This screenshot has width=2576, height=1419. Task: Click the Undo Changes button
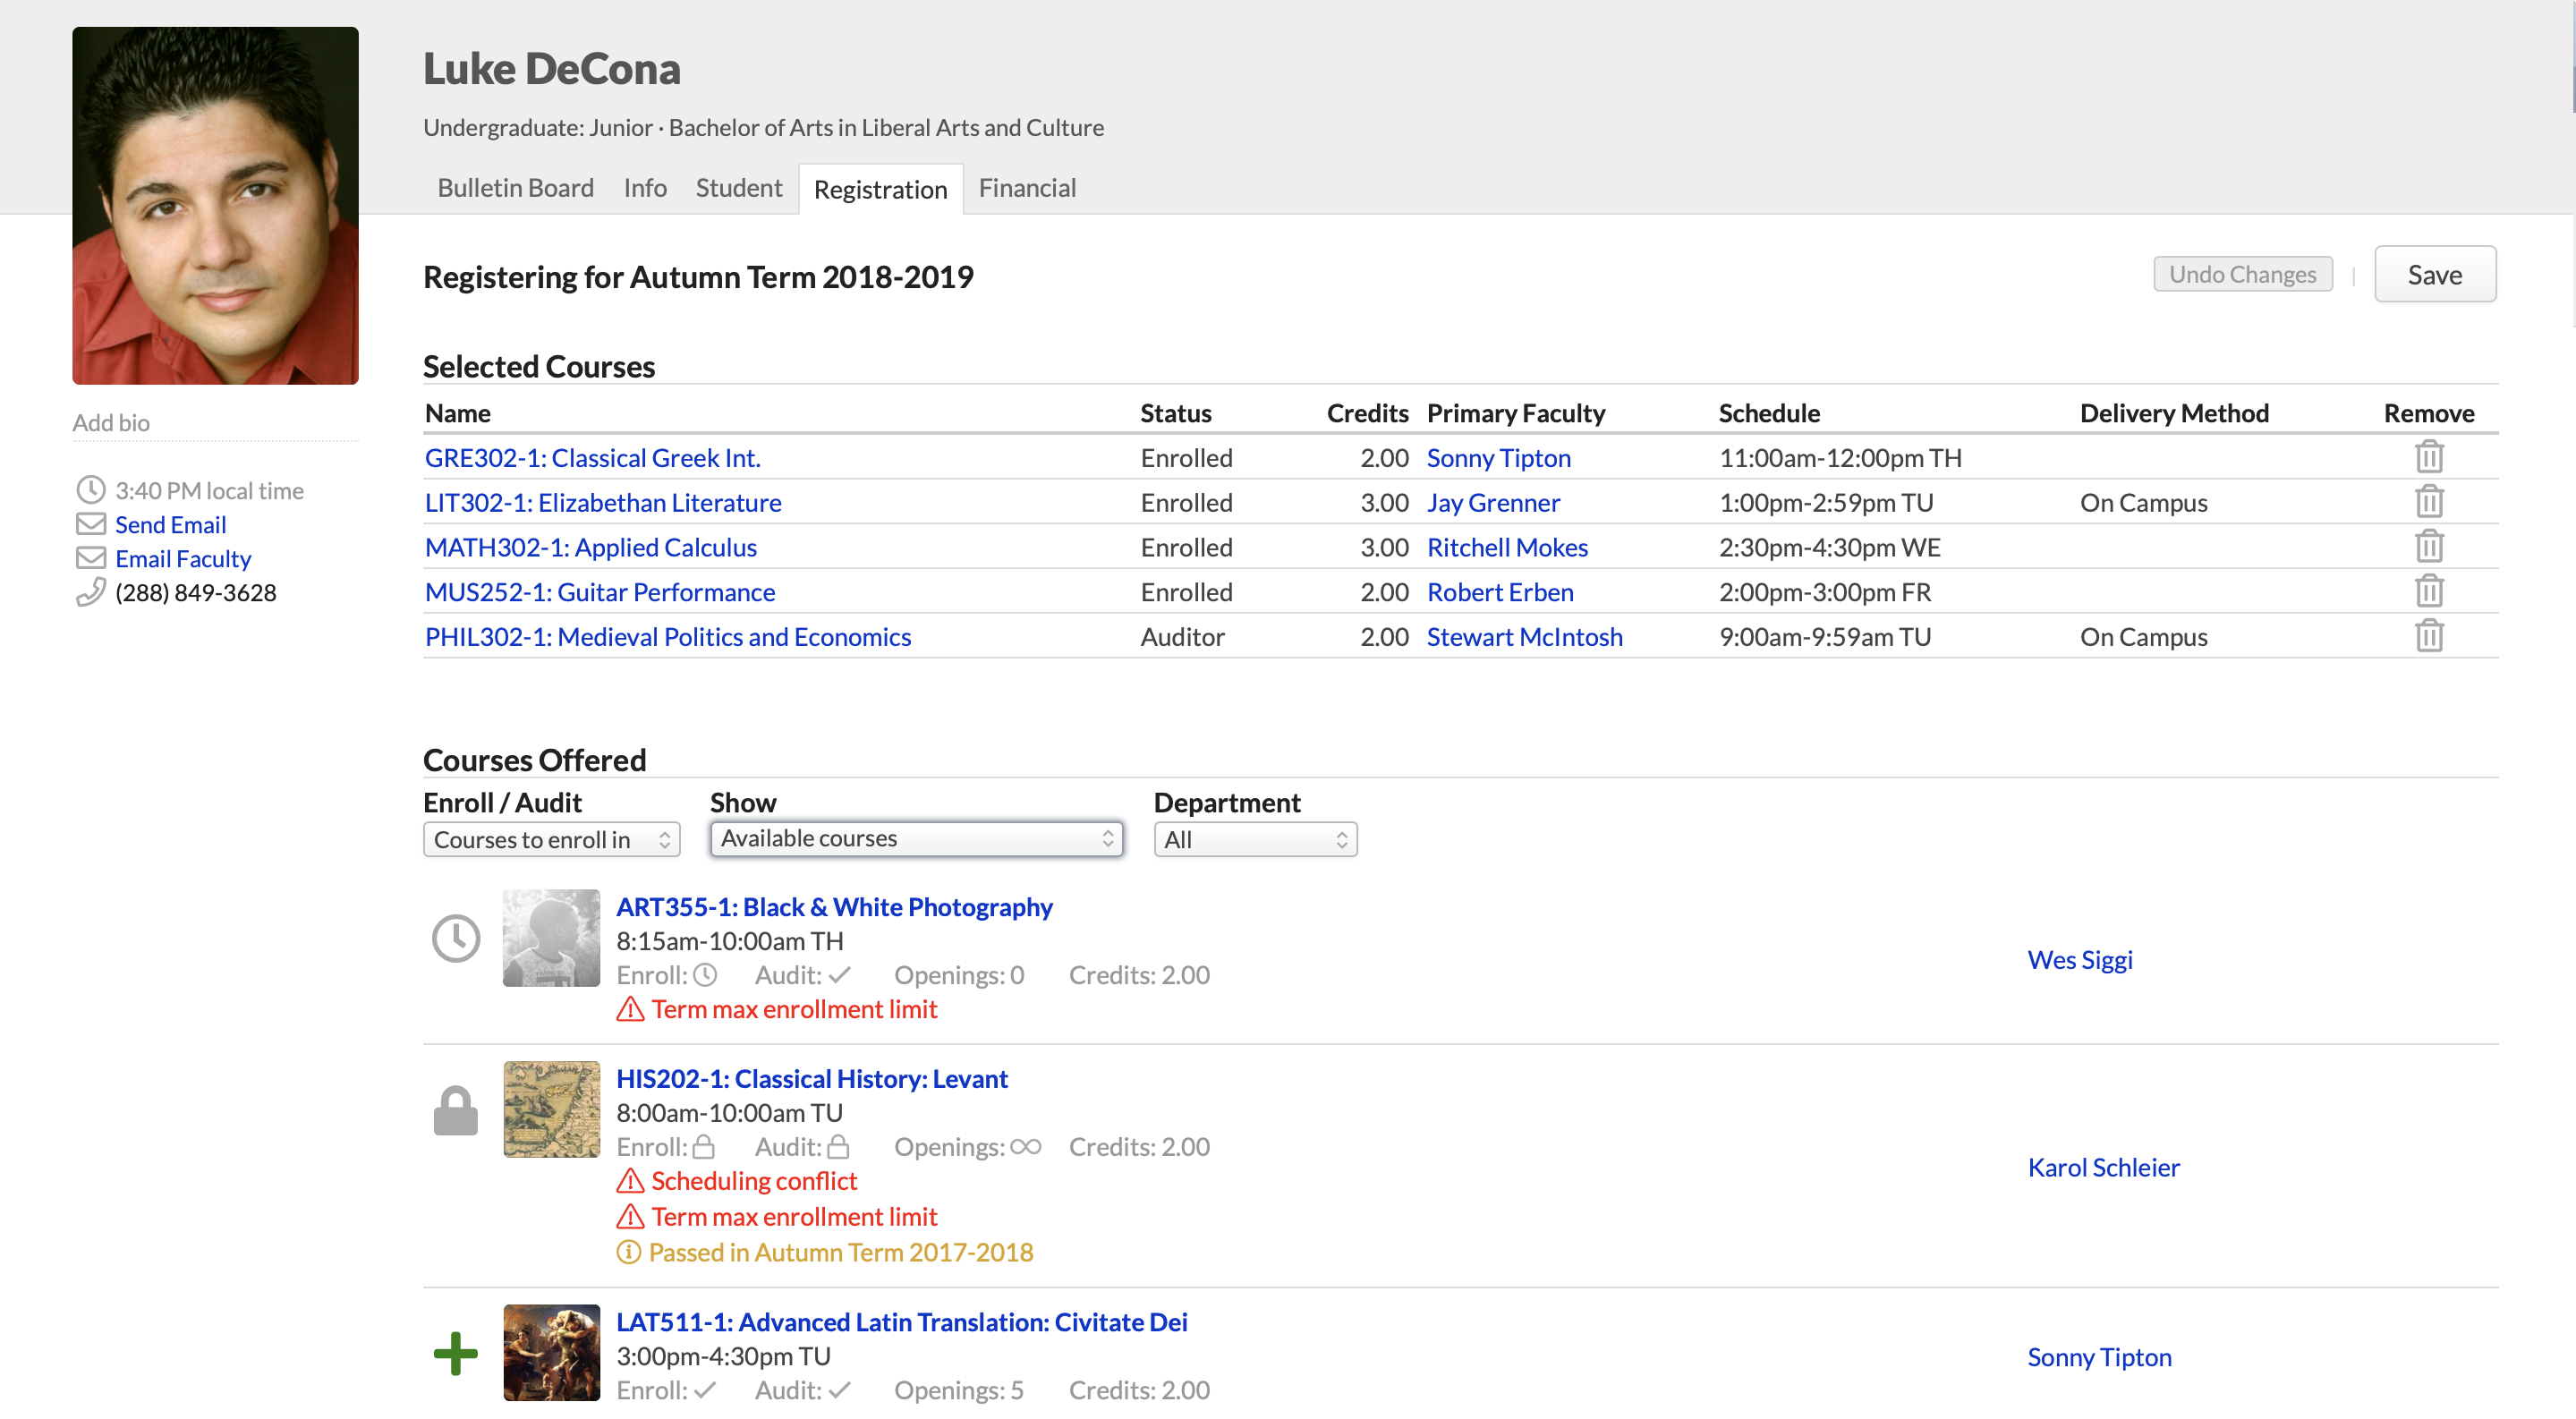pyautogui.click(x=2241, y=274)
